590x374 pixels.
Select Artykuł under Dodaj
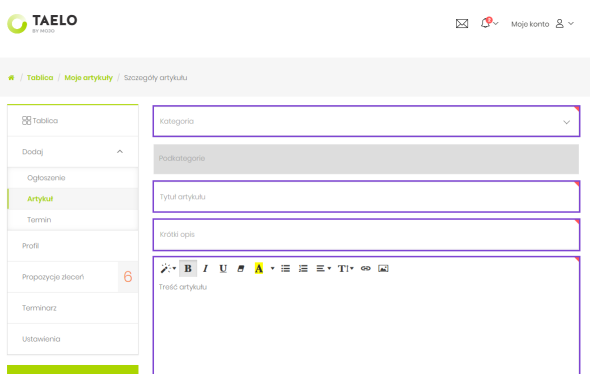coord(73,199)
